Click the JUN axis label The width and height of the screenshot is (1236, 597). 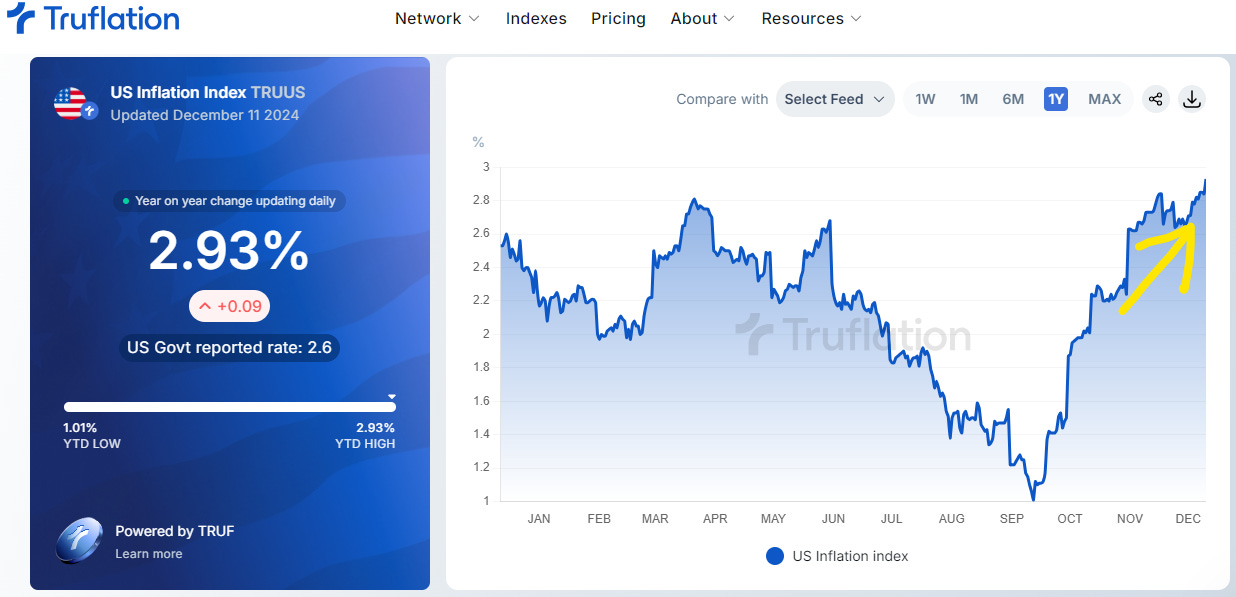tap(833, 519)
